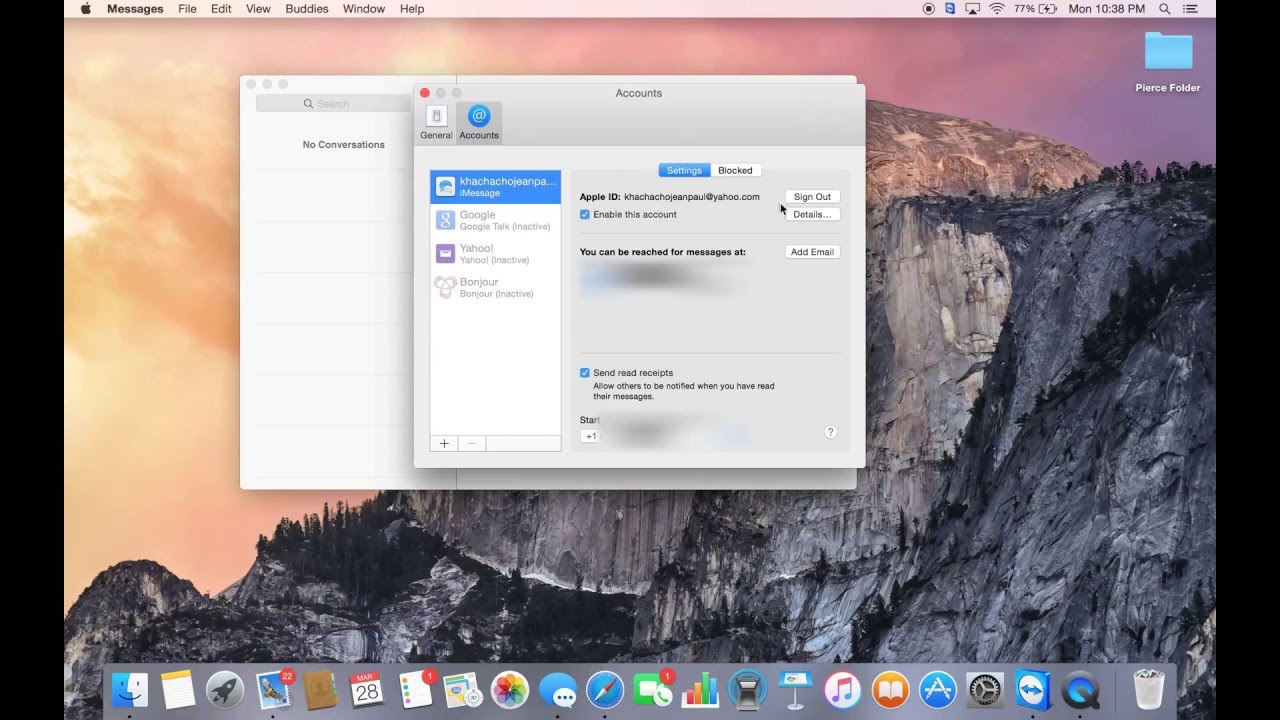1280x720 pixels.
Task: Open QuickTime Player in Dock
Action: point(1080,690)
